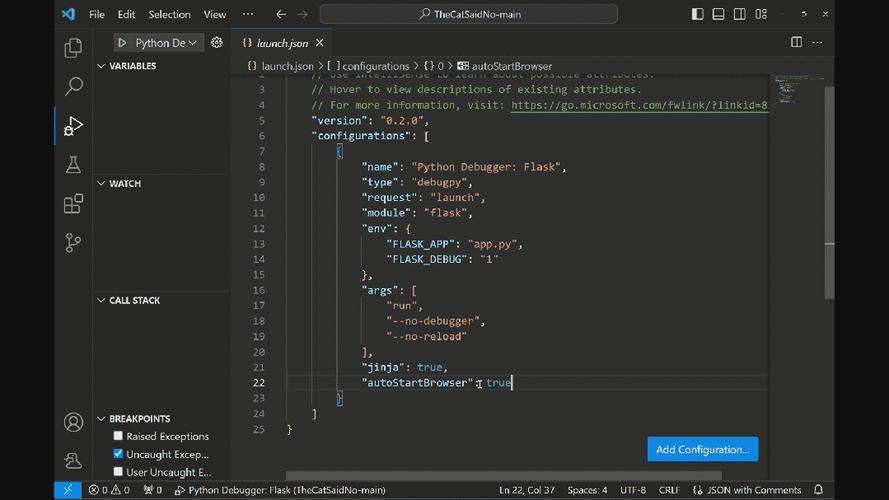Toggle the secondary sidebar layout icon

point(739,14)
